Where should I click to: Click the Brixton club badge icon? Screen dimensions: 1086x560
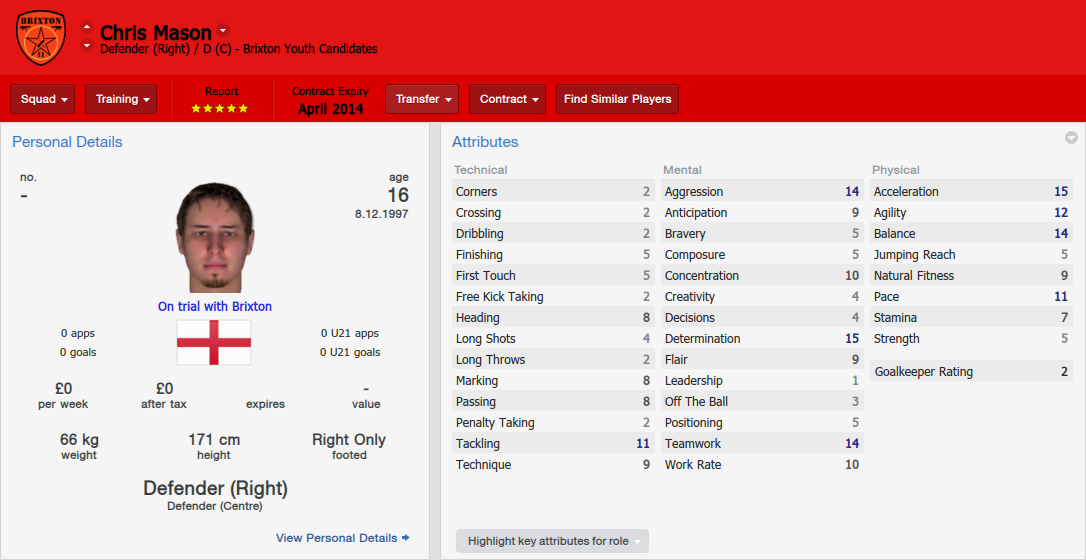coord(41,37)
